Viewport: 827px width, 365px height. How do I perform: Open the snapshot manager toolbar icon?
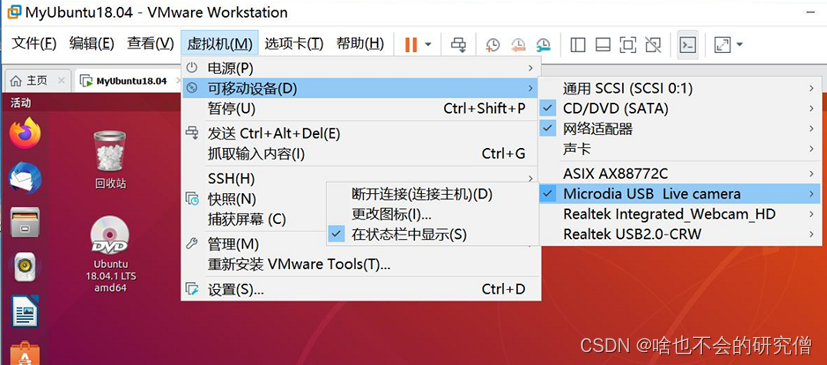[x=543, y=45]
